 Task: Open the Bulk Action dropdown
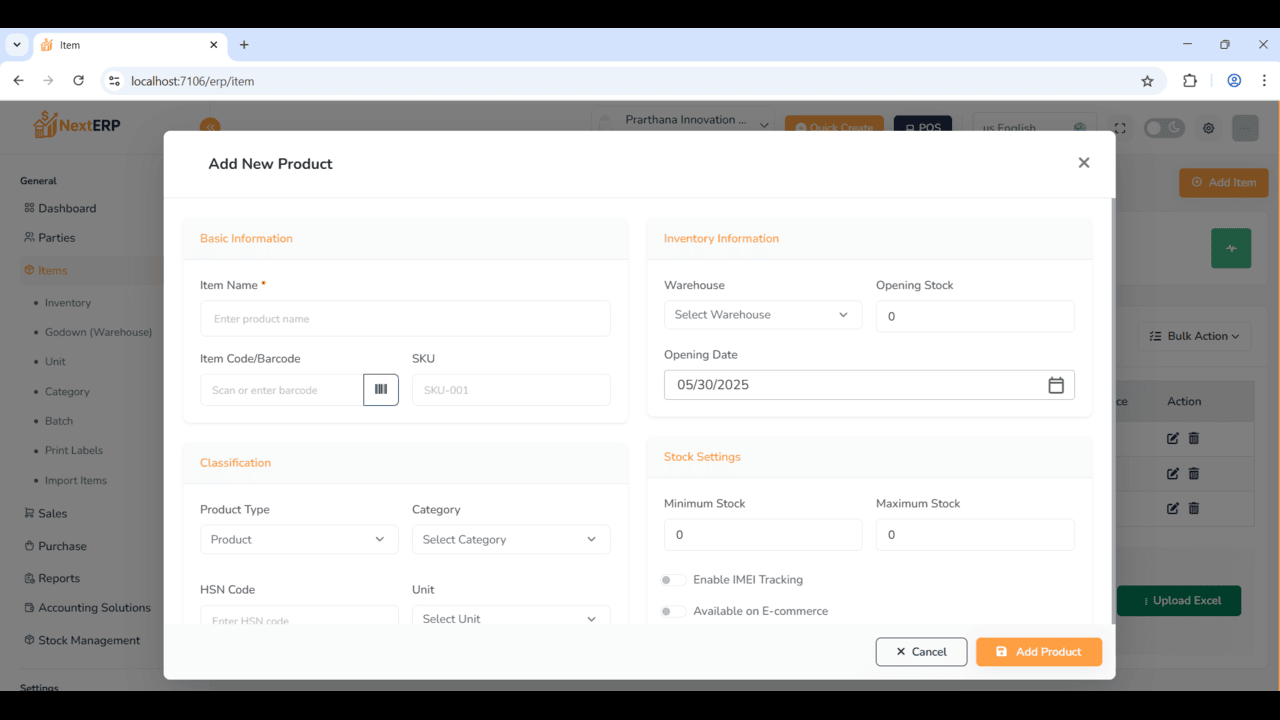click(1194, 335)
